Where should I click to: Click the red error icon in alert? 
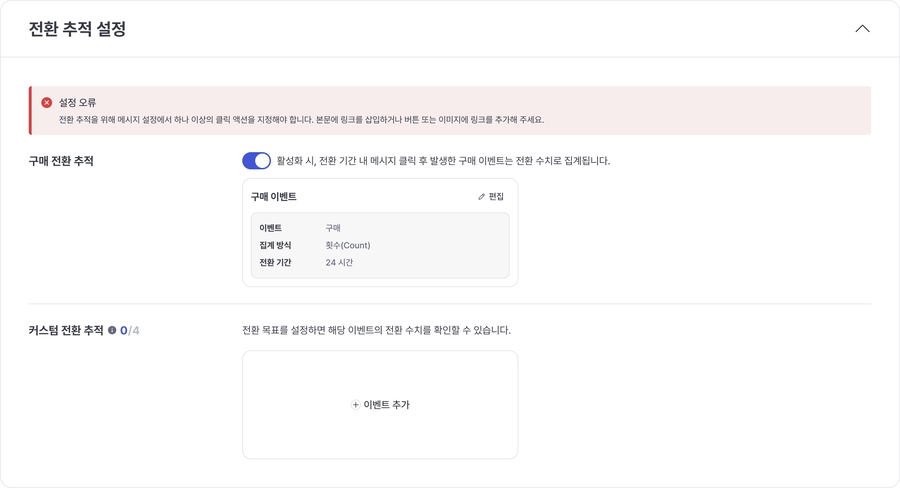[x=47, y=103]
